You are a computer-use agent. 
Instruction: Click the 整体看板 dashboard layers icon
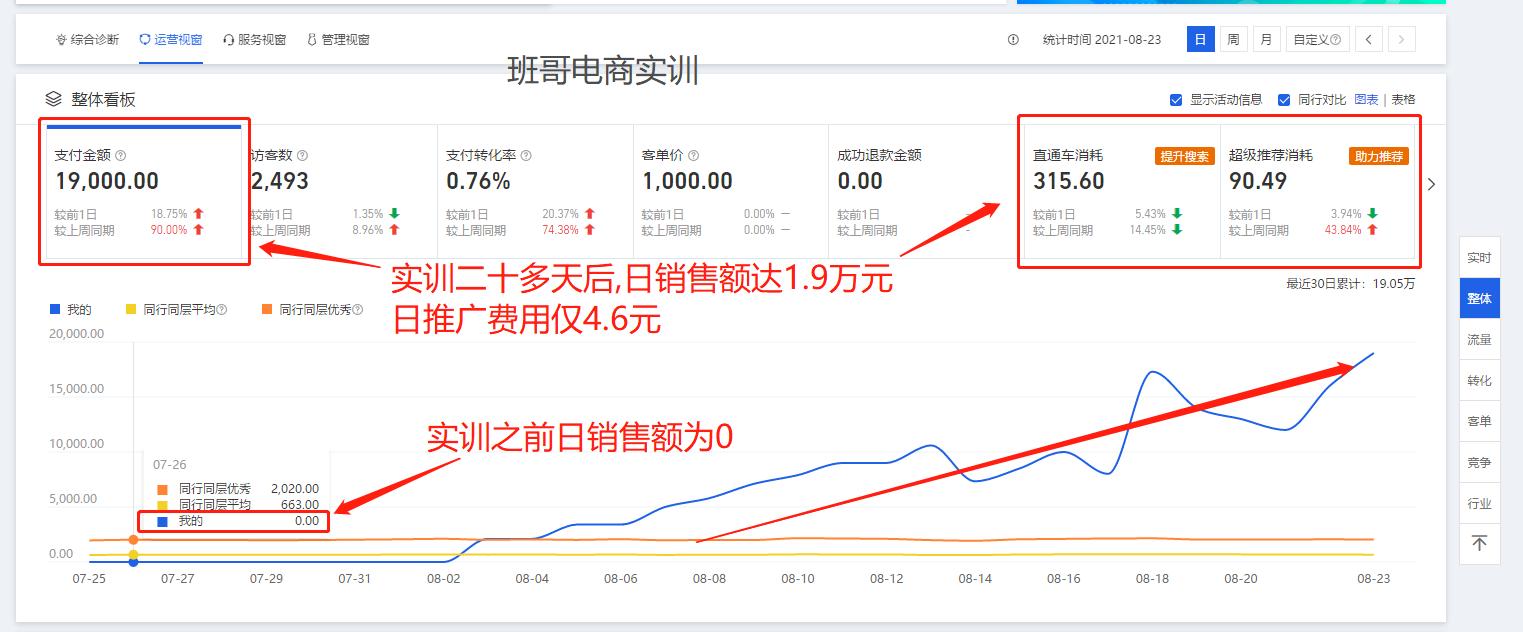pos(53,100)
